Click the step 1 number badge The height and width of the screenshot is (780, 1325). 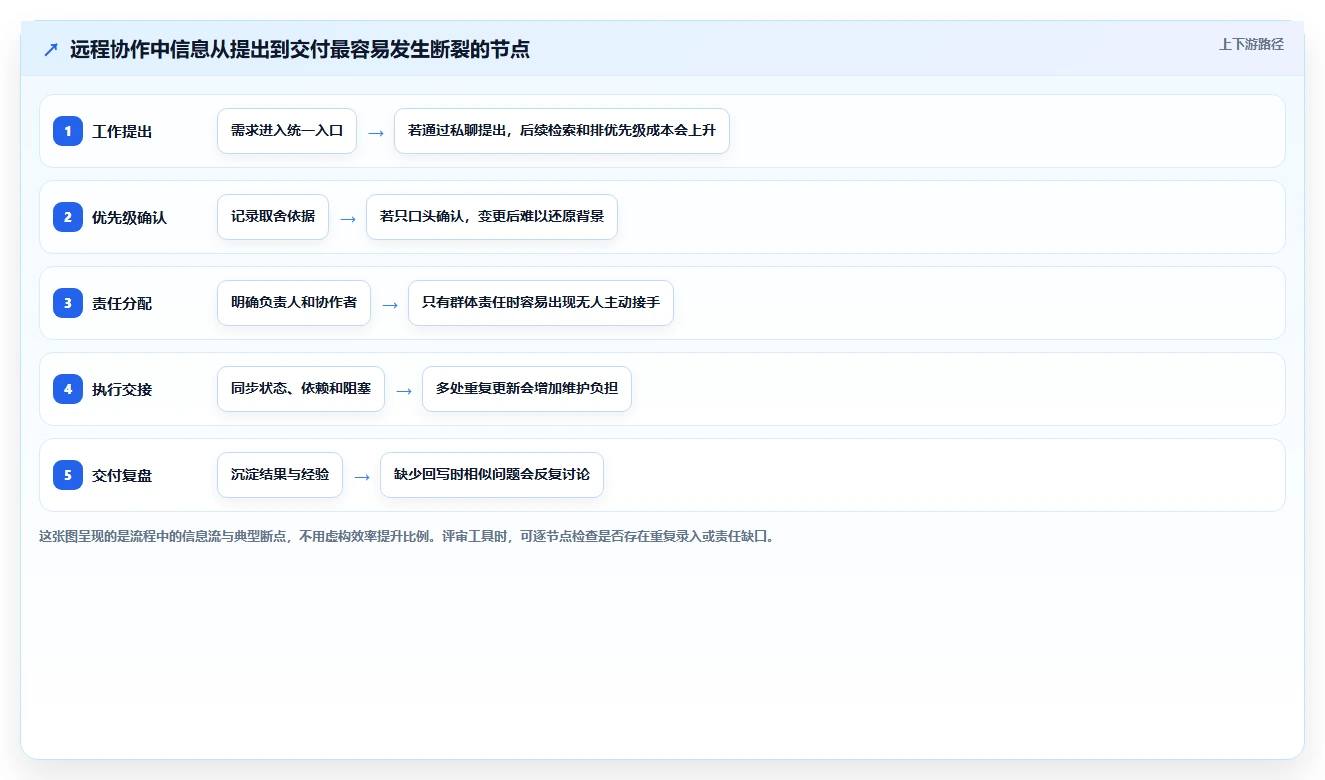click(x=68, y=131)
